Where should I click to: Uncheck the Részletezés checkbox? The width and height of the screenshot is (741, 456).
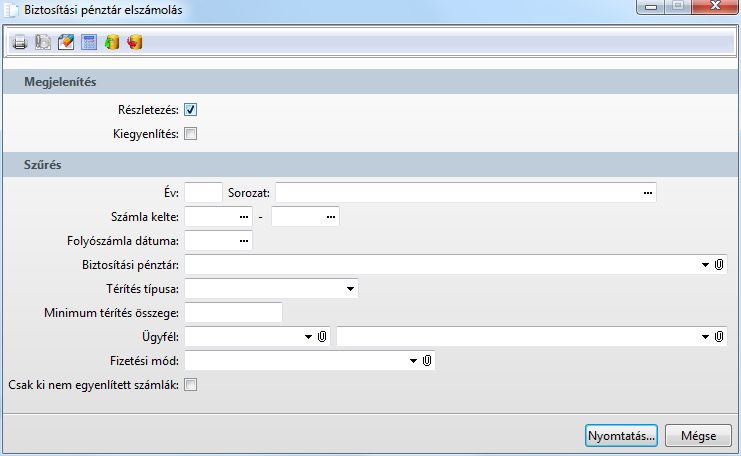190,110
